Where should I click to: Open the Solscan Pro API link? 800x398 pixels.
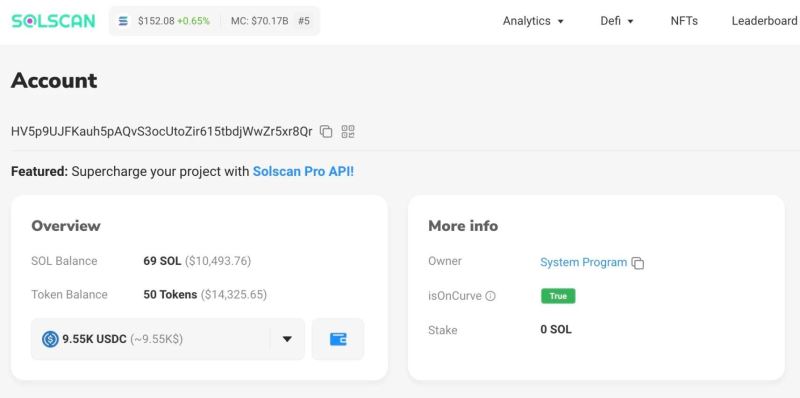(x=303, y=171)
